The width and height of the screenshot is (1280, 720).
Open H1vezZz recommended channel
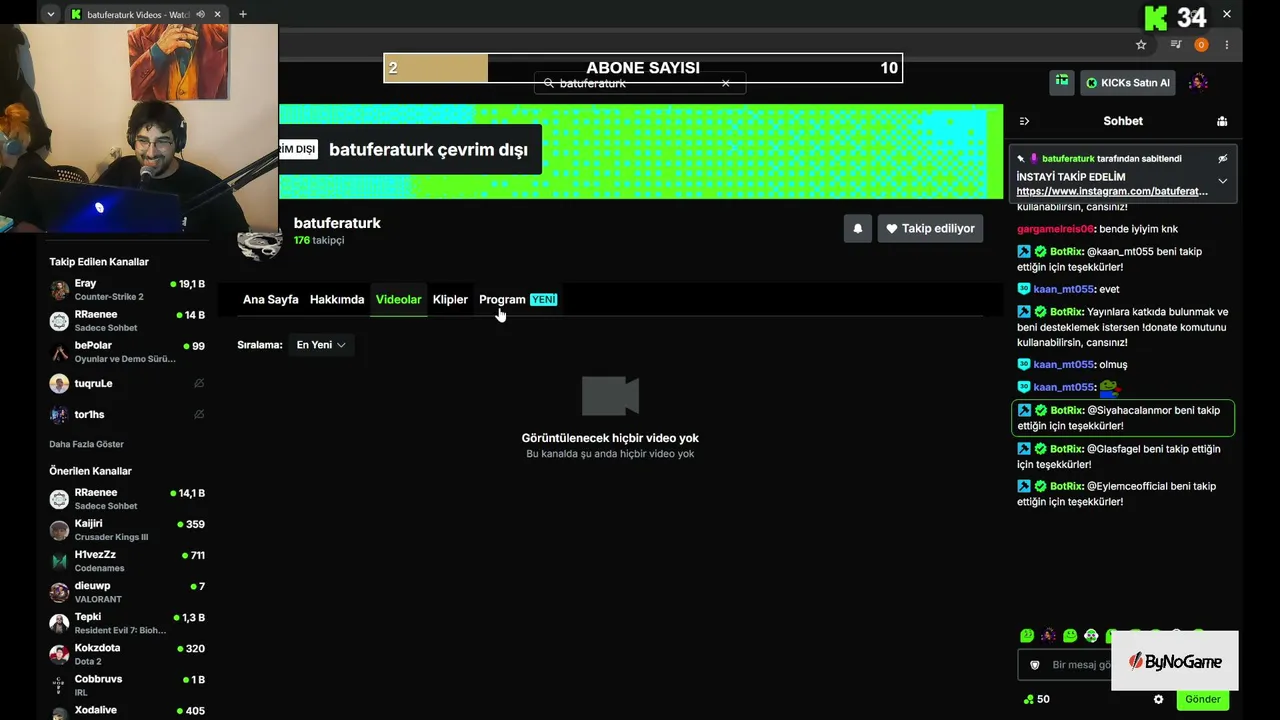click(127, 561)
